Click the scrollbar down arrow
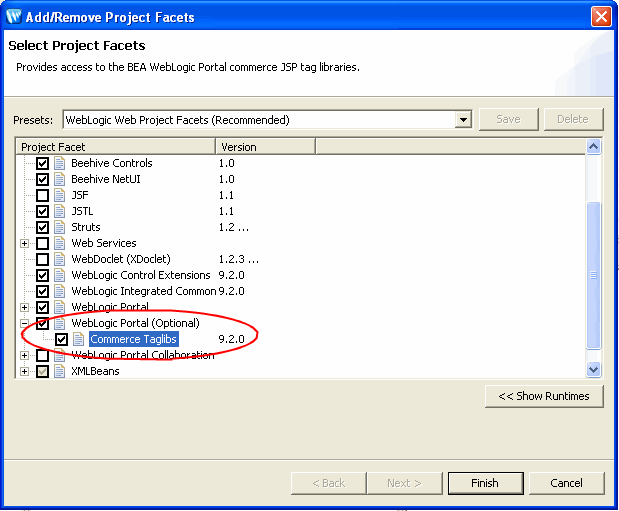 [593, 370]
